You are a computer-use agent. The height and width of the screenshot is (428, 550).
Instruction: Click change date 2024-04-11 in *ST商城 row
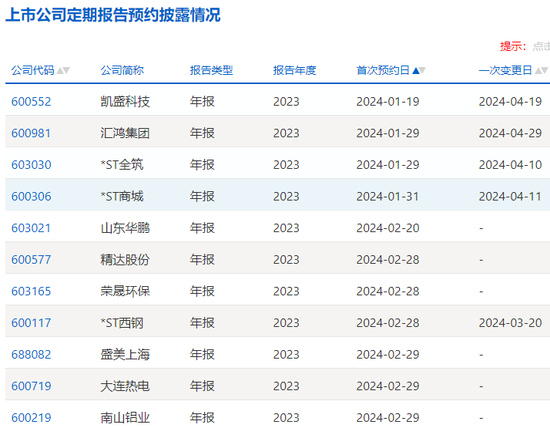[510, 196]
